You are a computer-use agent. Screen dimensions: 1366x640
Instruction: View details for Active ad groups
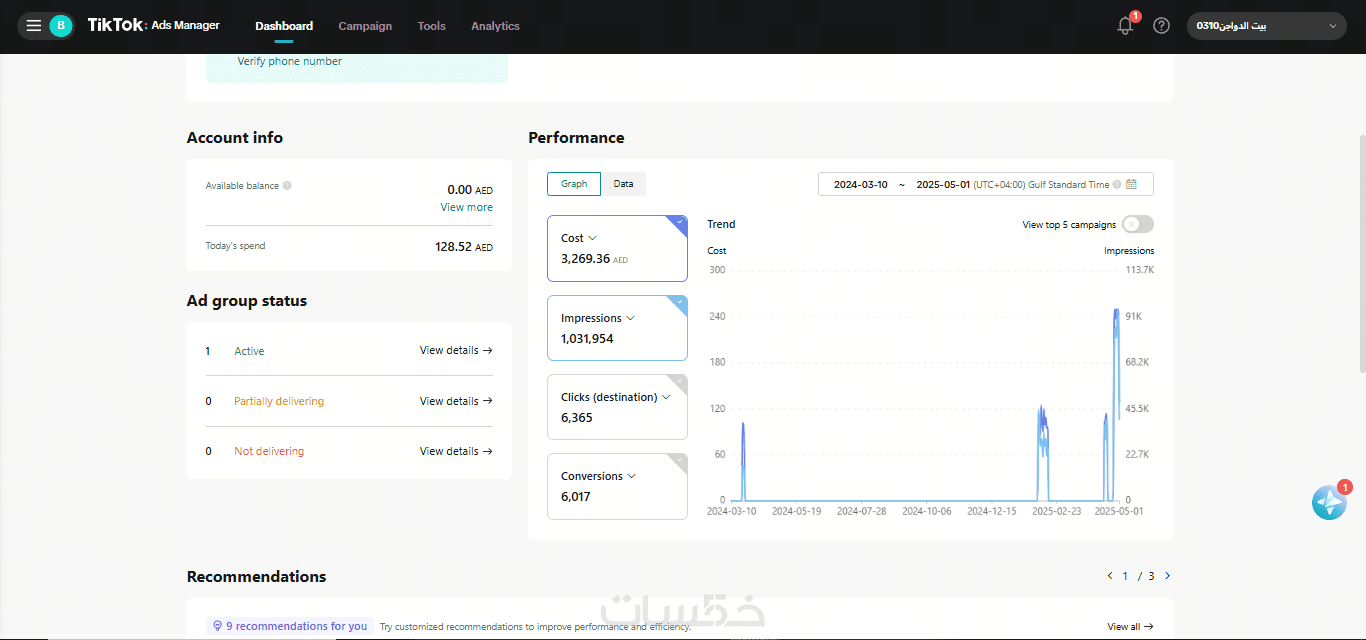tap(456, 351)
